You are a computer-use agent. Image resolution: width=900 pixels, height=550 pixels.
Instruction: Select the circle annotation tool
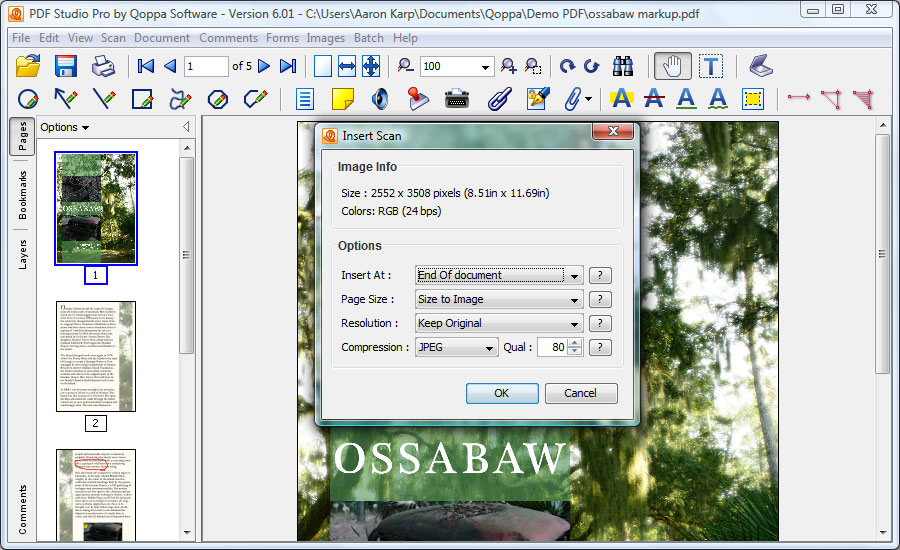coord(28,99)
